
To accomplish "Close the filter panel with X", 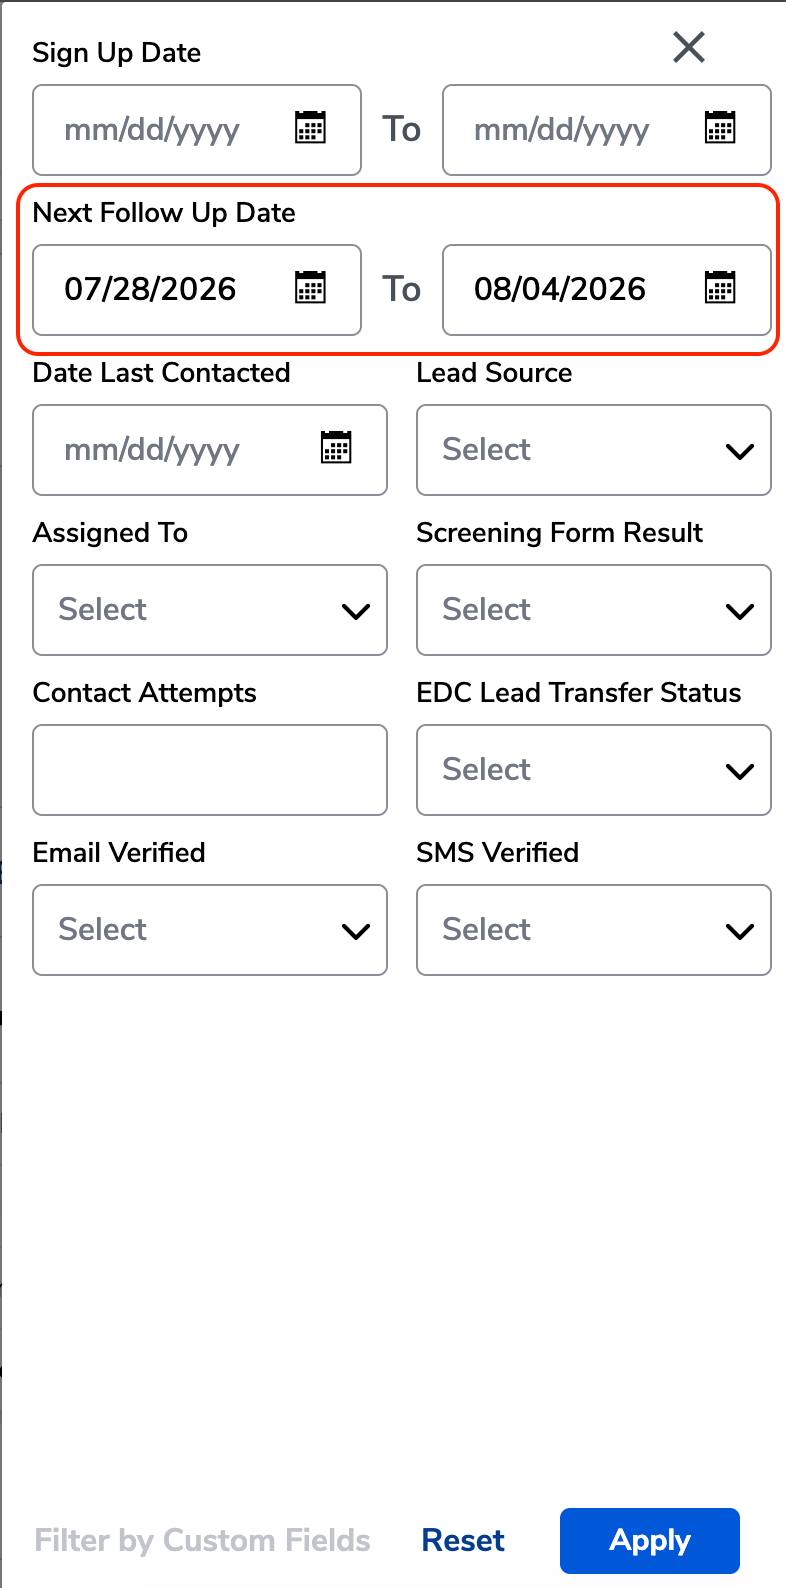I will [x=689, y=47].
